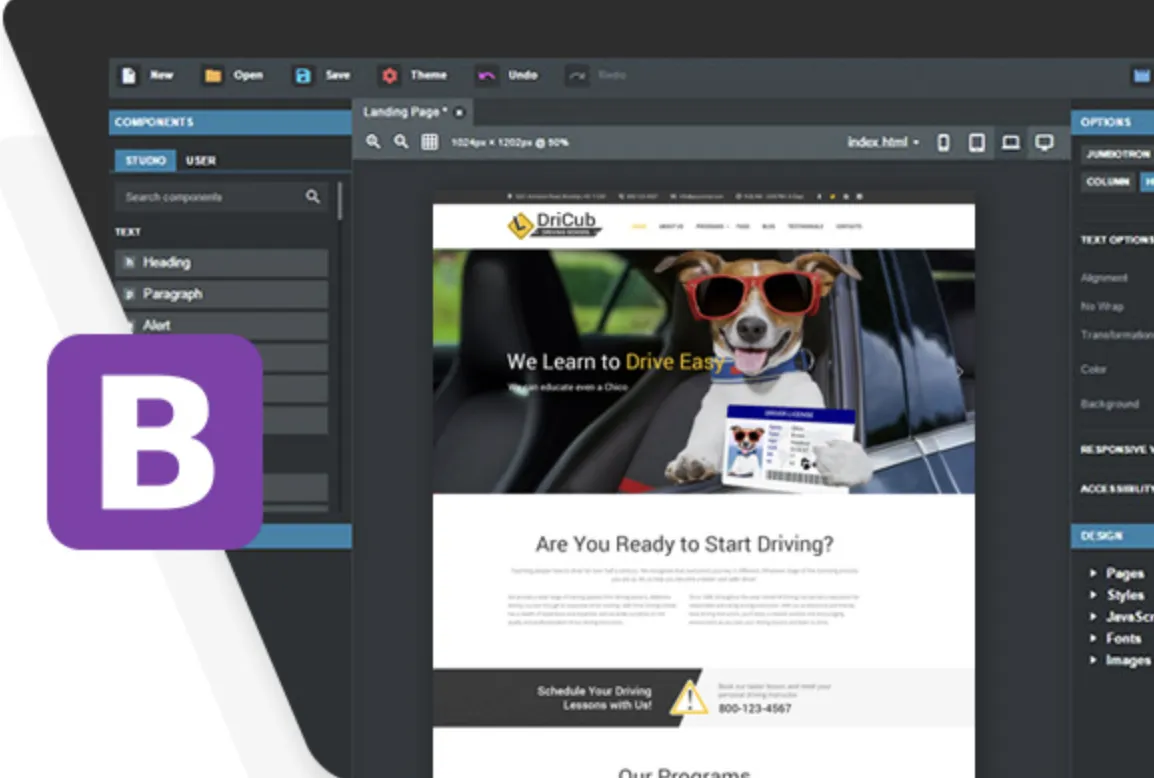Expand the Images tree node

point(1093,660)
